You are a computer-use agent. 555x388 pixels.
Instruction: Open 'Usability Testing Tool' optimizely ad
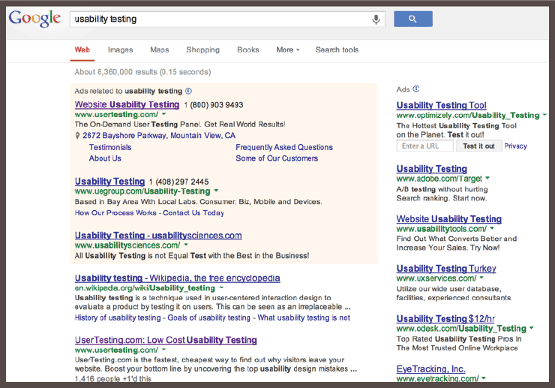[x=441, y=105]
